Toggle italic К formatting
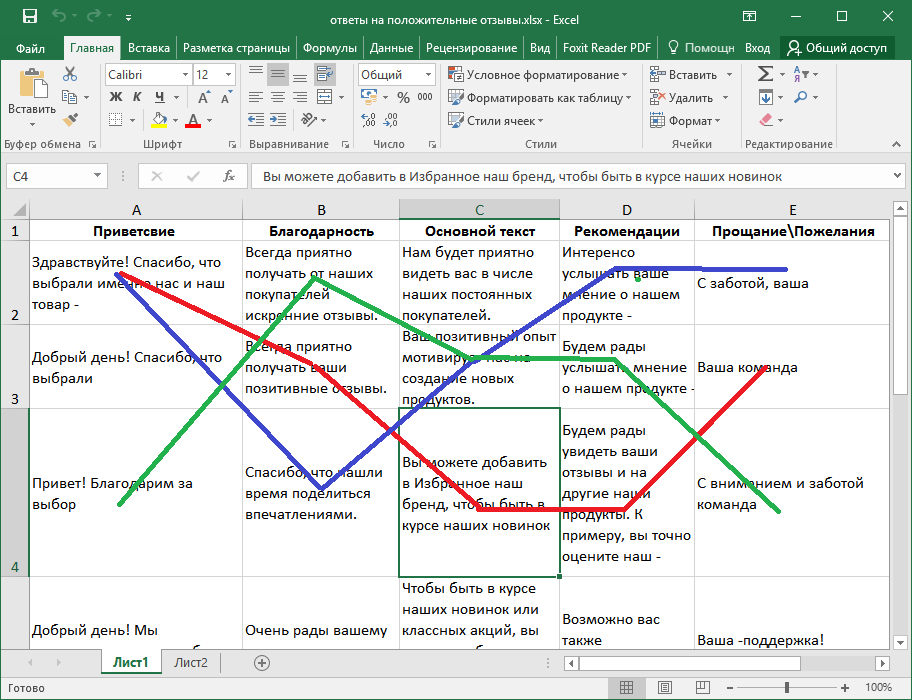The image size is (912, 700). pyautogui.click(x=137, y=97)
